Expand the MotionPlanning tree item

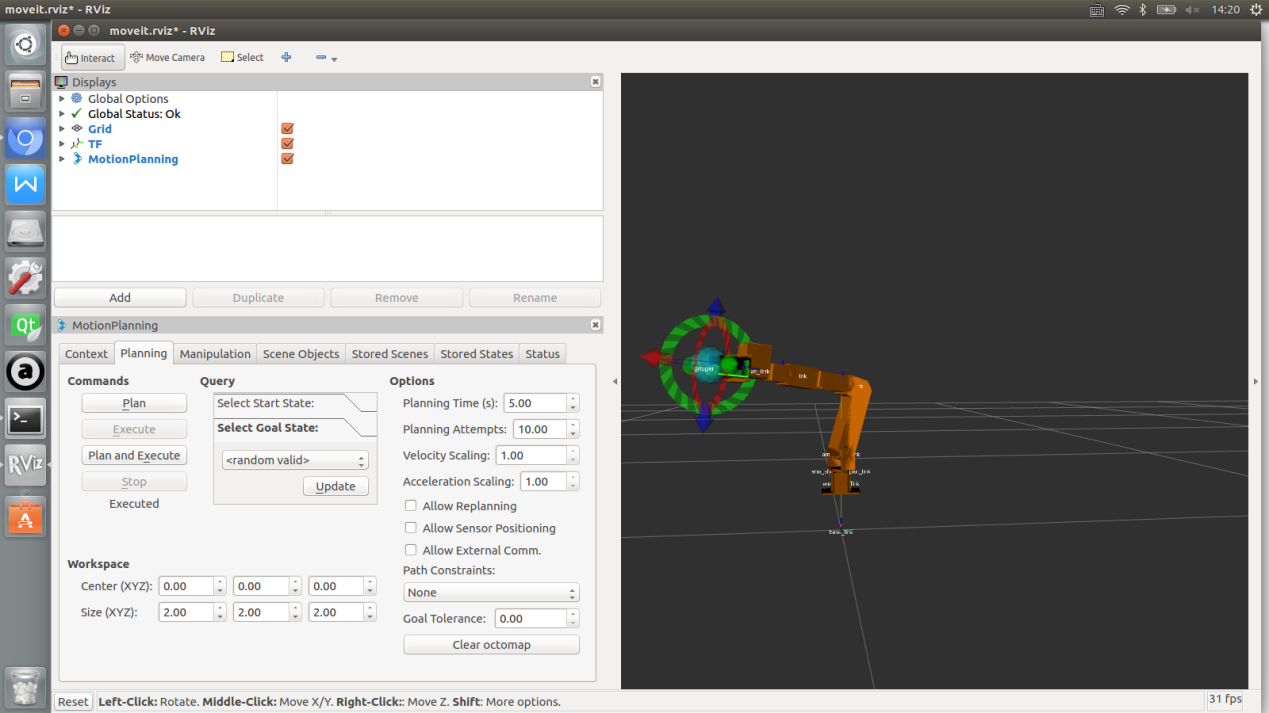pyautogui.click(x=62, y=159)
